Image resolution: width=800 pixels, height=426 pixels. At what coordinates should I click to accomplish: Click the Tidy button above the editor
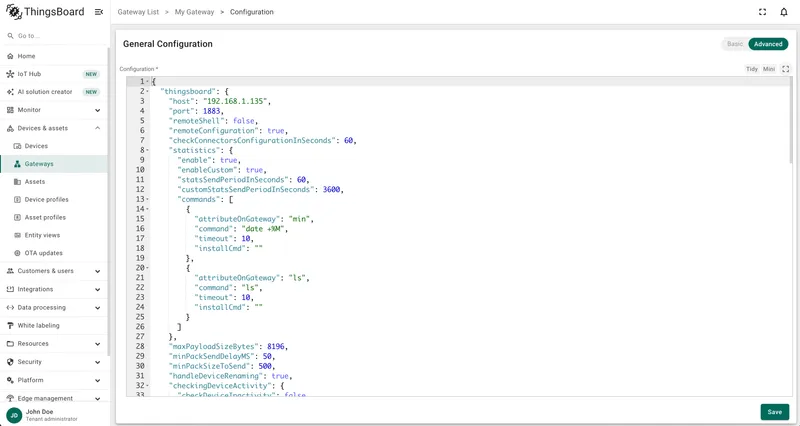[x=752, y=69]
